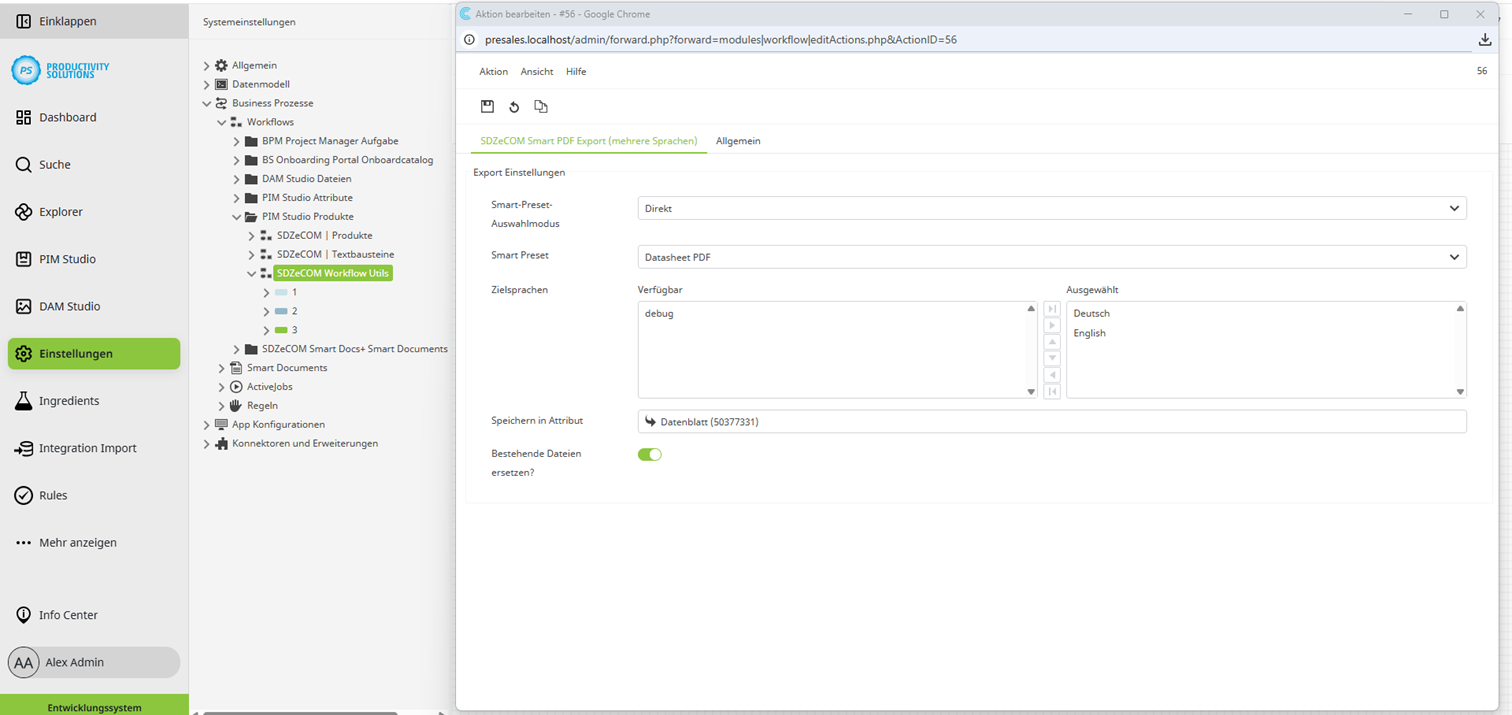Image resolution: width=1512 pixels, height=715 pixels.
Task: Disable the Bestehende Dateien ersetzen toggle
Action: (x=650, y=453)
